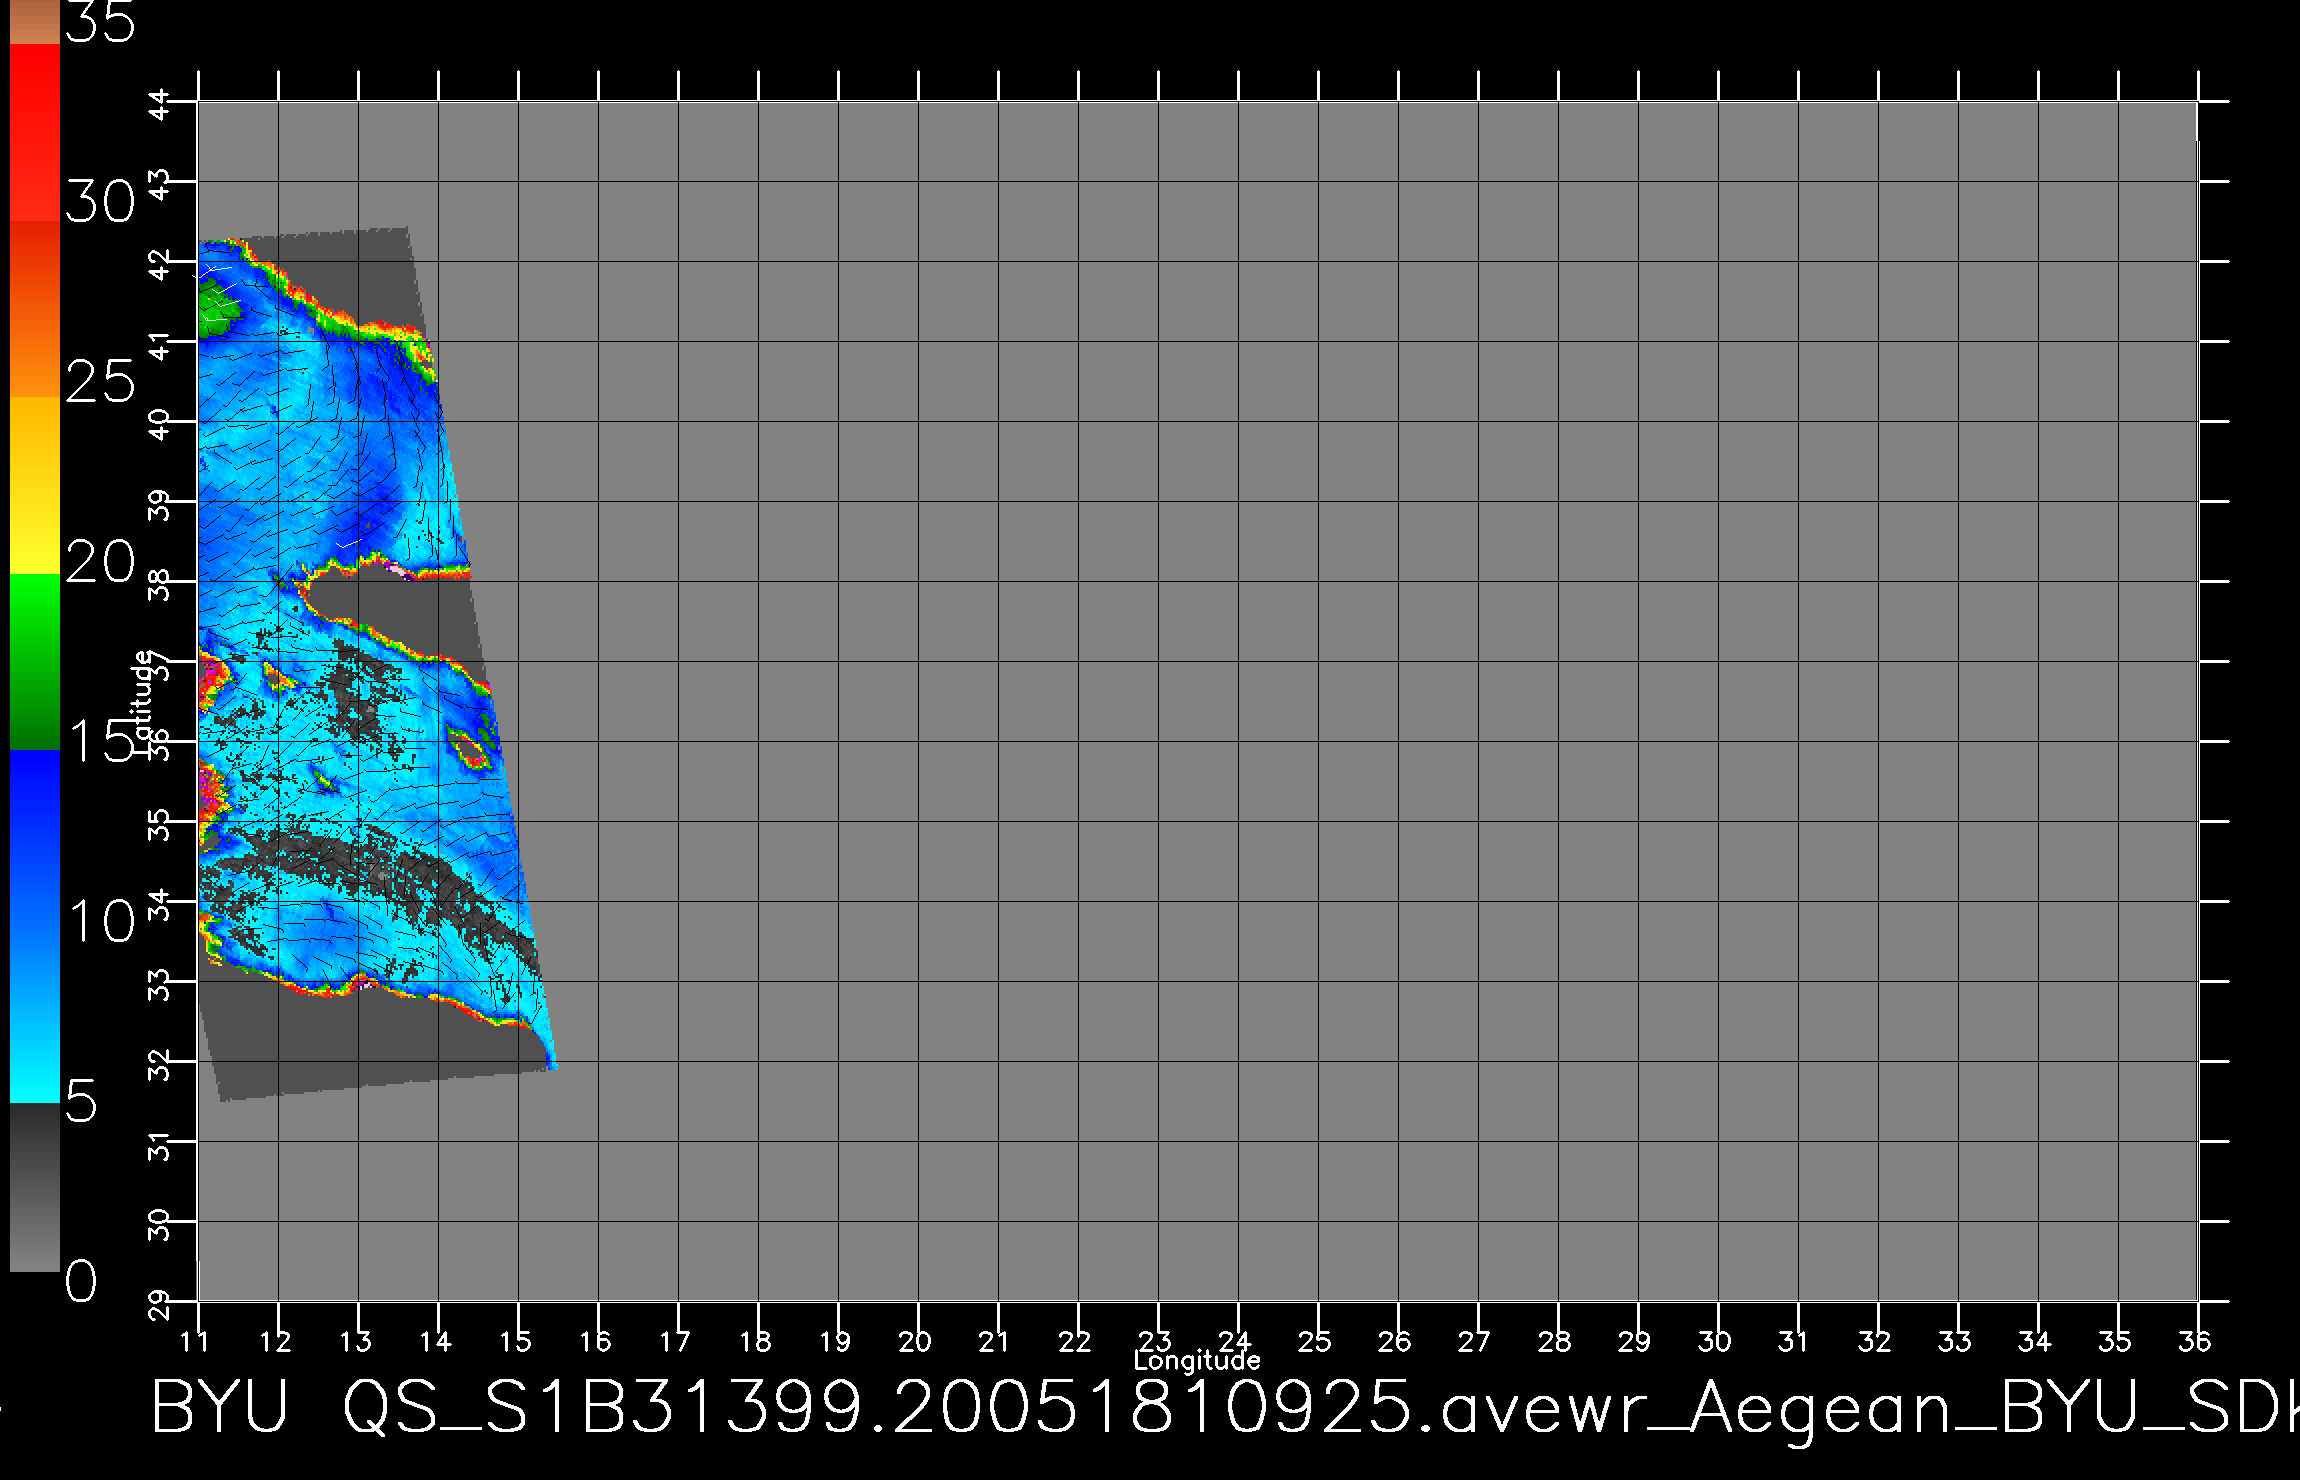Click longitude tick label 28
Image resolution: width=2300 pixels, height=1480 pixels.
coord(1555,1341)
